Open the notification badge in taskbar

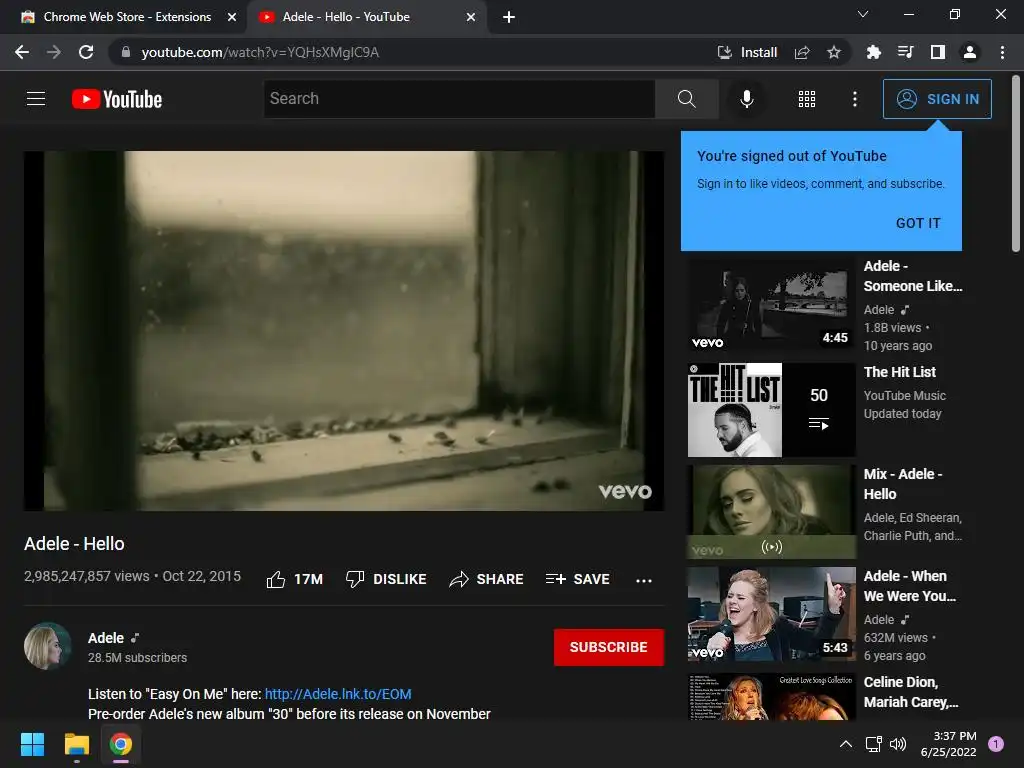coord(996,744)
